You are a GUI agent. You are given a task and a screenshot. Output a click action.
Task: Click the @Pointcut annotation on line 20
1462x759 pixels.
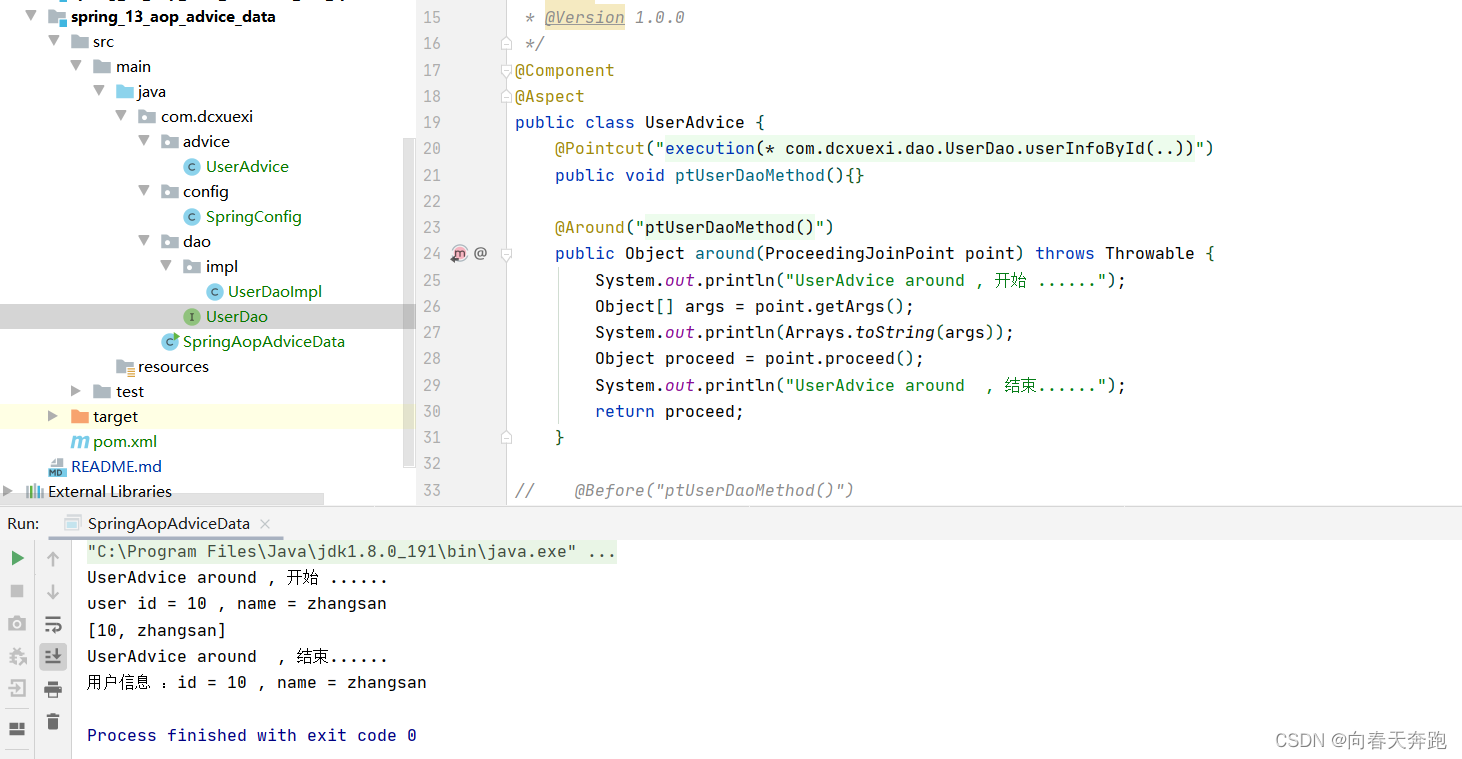(600, 148)
